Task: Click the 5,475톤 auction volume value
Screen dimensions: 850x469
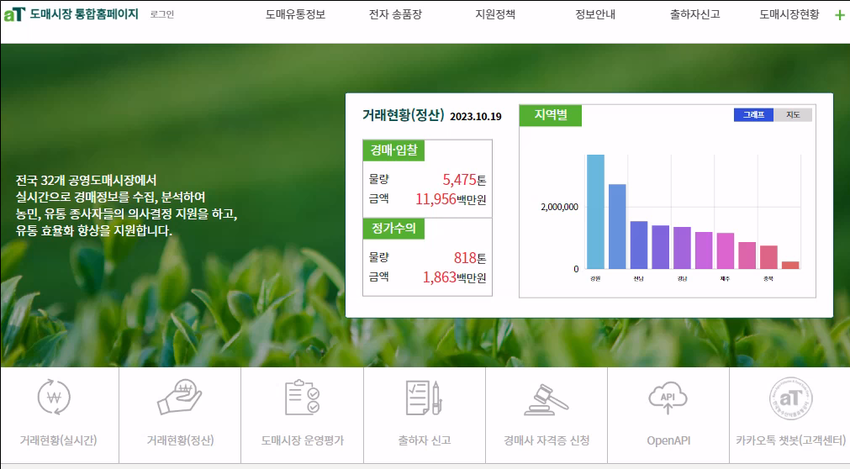Action: point(465,179)
